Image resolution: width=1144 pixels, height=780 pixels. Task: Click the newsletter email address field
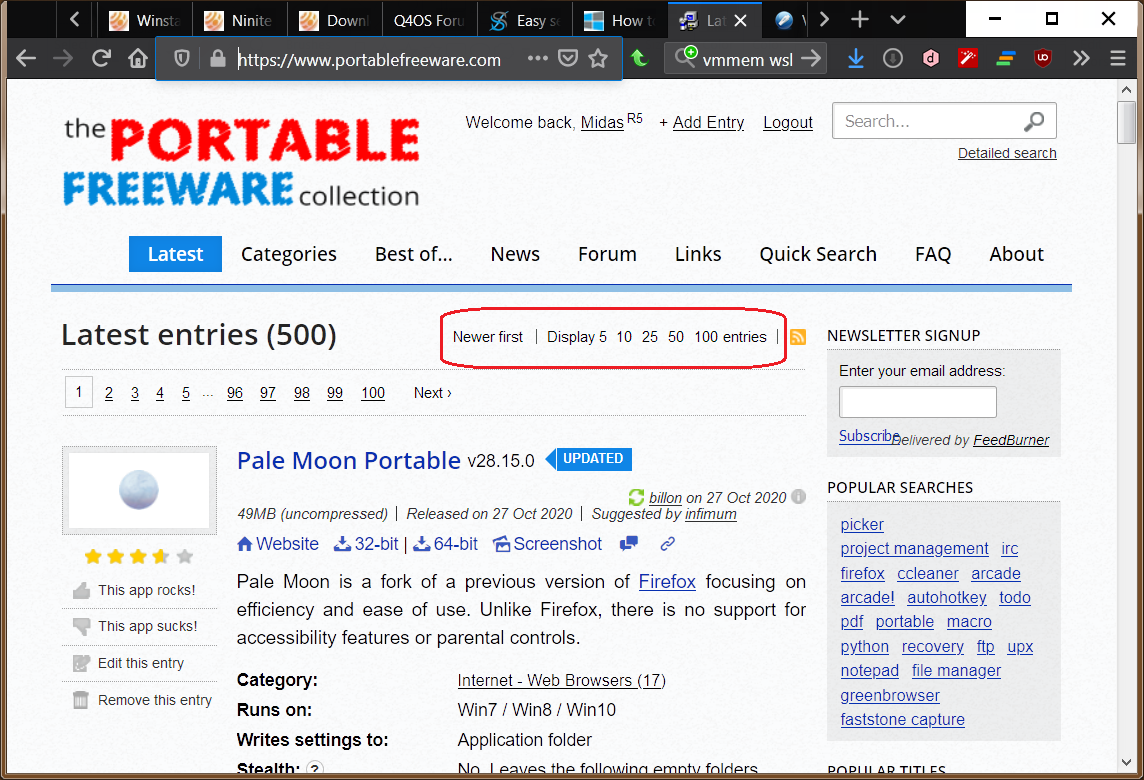(918, 402)
